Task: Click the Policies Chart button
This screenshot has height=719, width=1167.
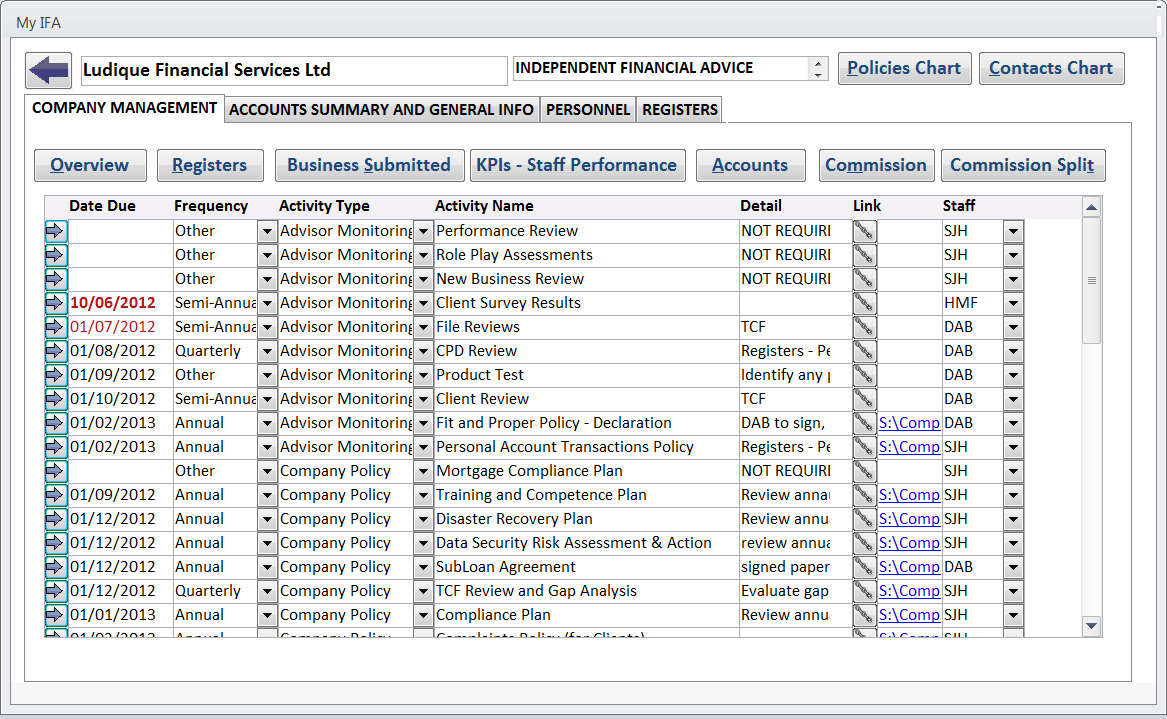Action: [x=904, y=68]
